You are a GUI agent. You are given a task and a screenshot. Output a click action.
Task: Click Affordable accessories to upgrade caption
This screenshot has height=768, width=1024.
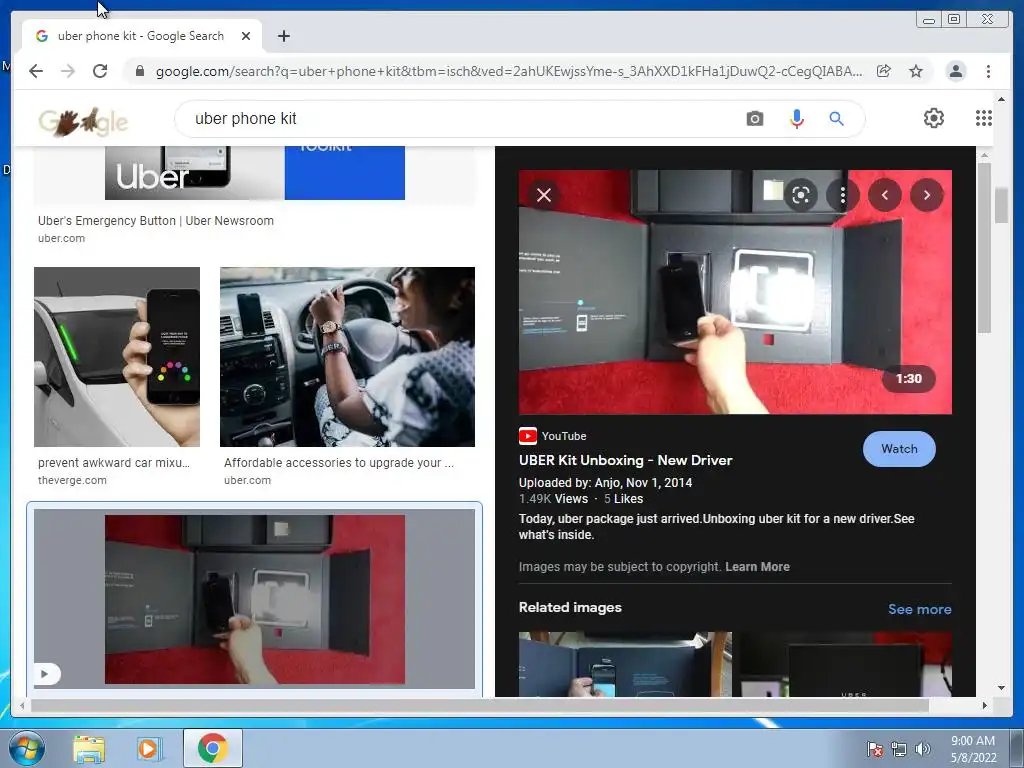pos(338,463)
